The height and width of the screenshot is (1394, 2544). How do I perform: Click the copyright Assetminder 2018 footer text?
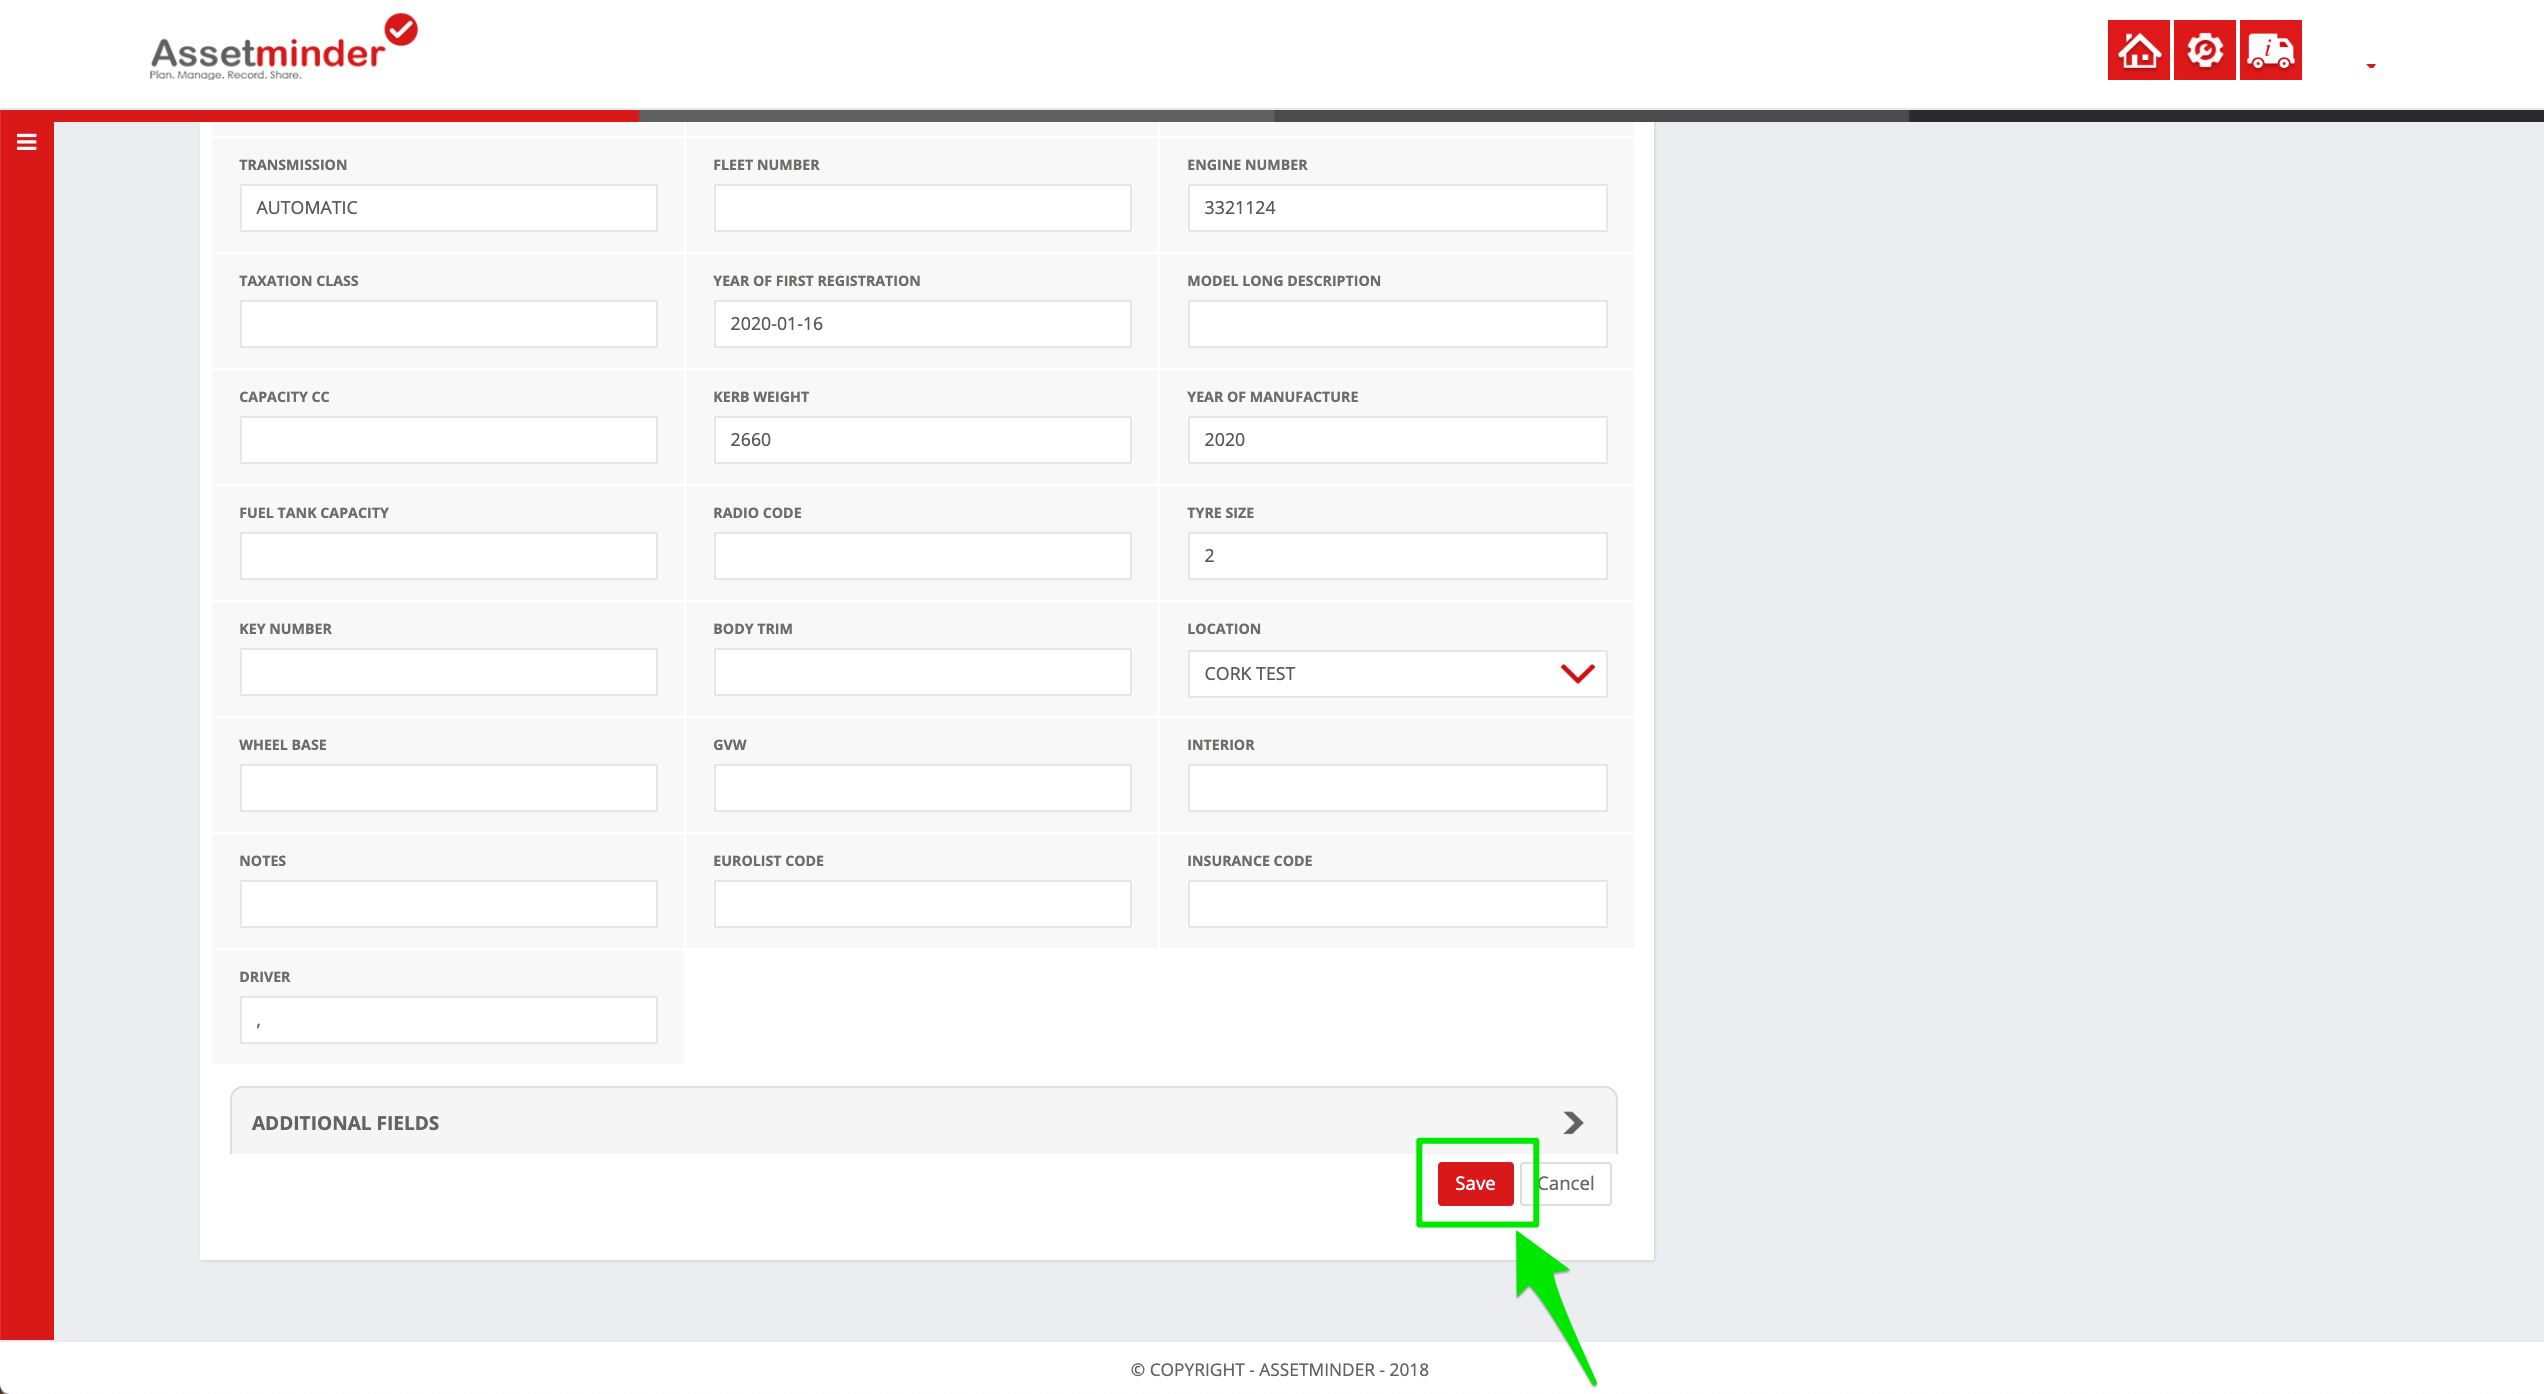point(1279,1370)
